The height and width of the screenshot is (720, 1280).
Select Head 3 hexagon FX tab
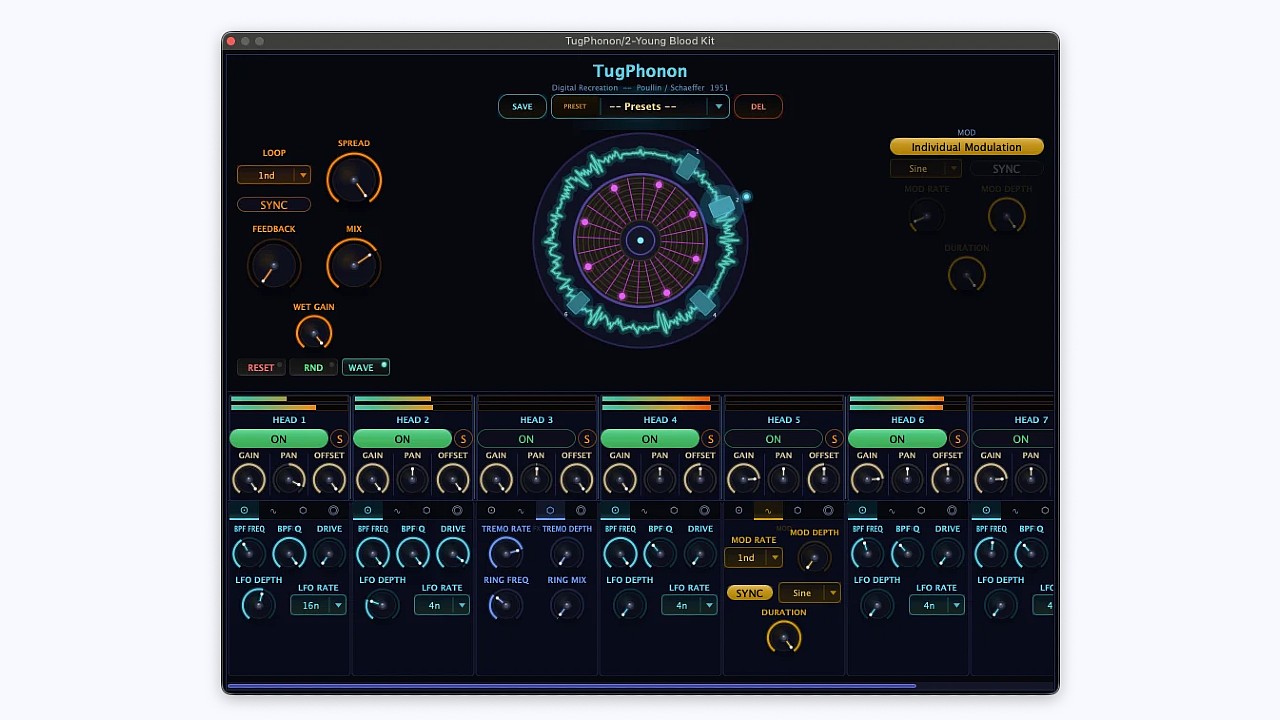550,511
